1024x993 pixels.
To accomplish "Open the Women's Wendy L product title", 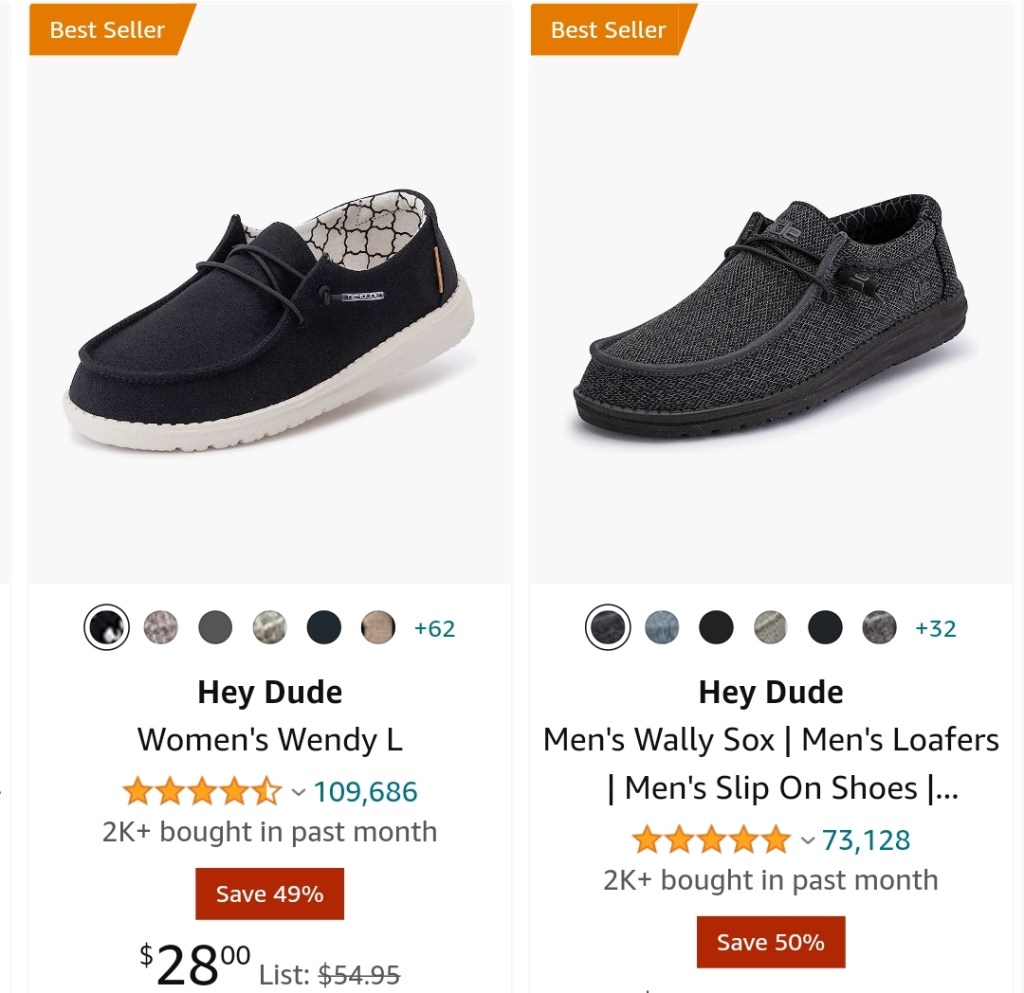I will coord(270,740).
